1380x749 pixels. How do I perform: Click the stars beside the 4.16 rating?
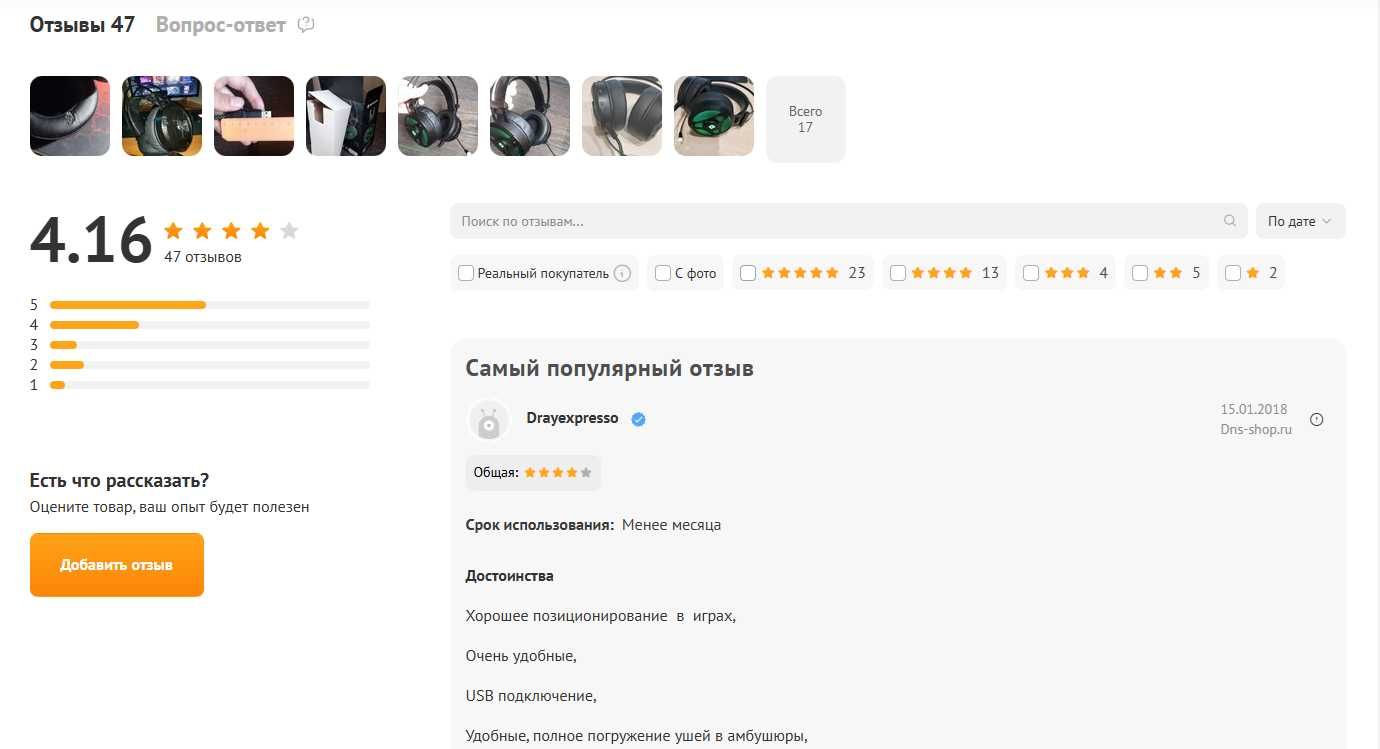coord(231,231)
